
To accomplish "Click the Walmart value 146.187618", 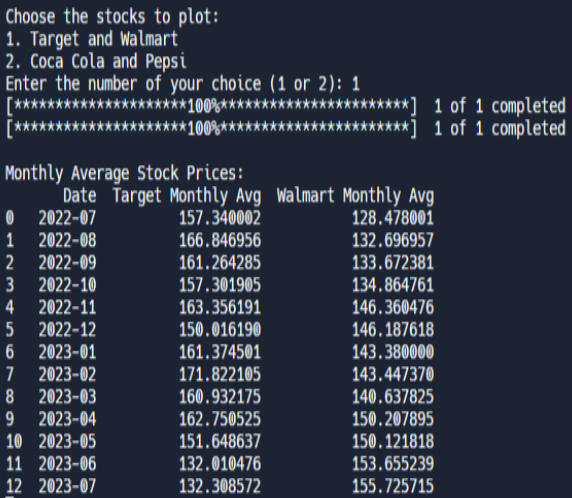I will [x=393, y=330].
